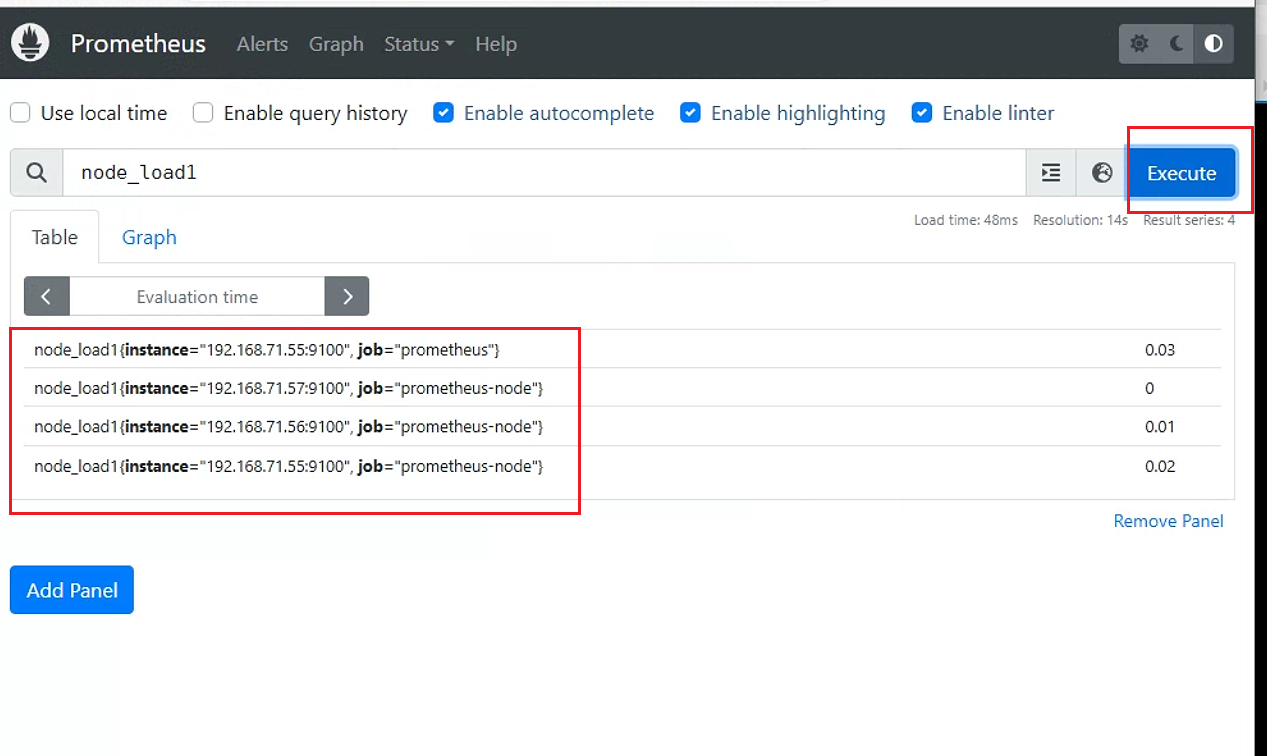The height and width of the screenshot is (756, 1267).
Task: Open the Alerts page from the navbar
Action: [262, 44]
